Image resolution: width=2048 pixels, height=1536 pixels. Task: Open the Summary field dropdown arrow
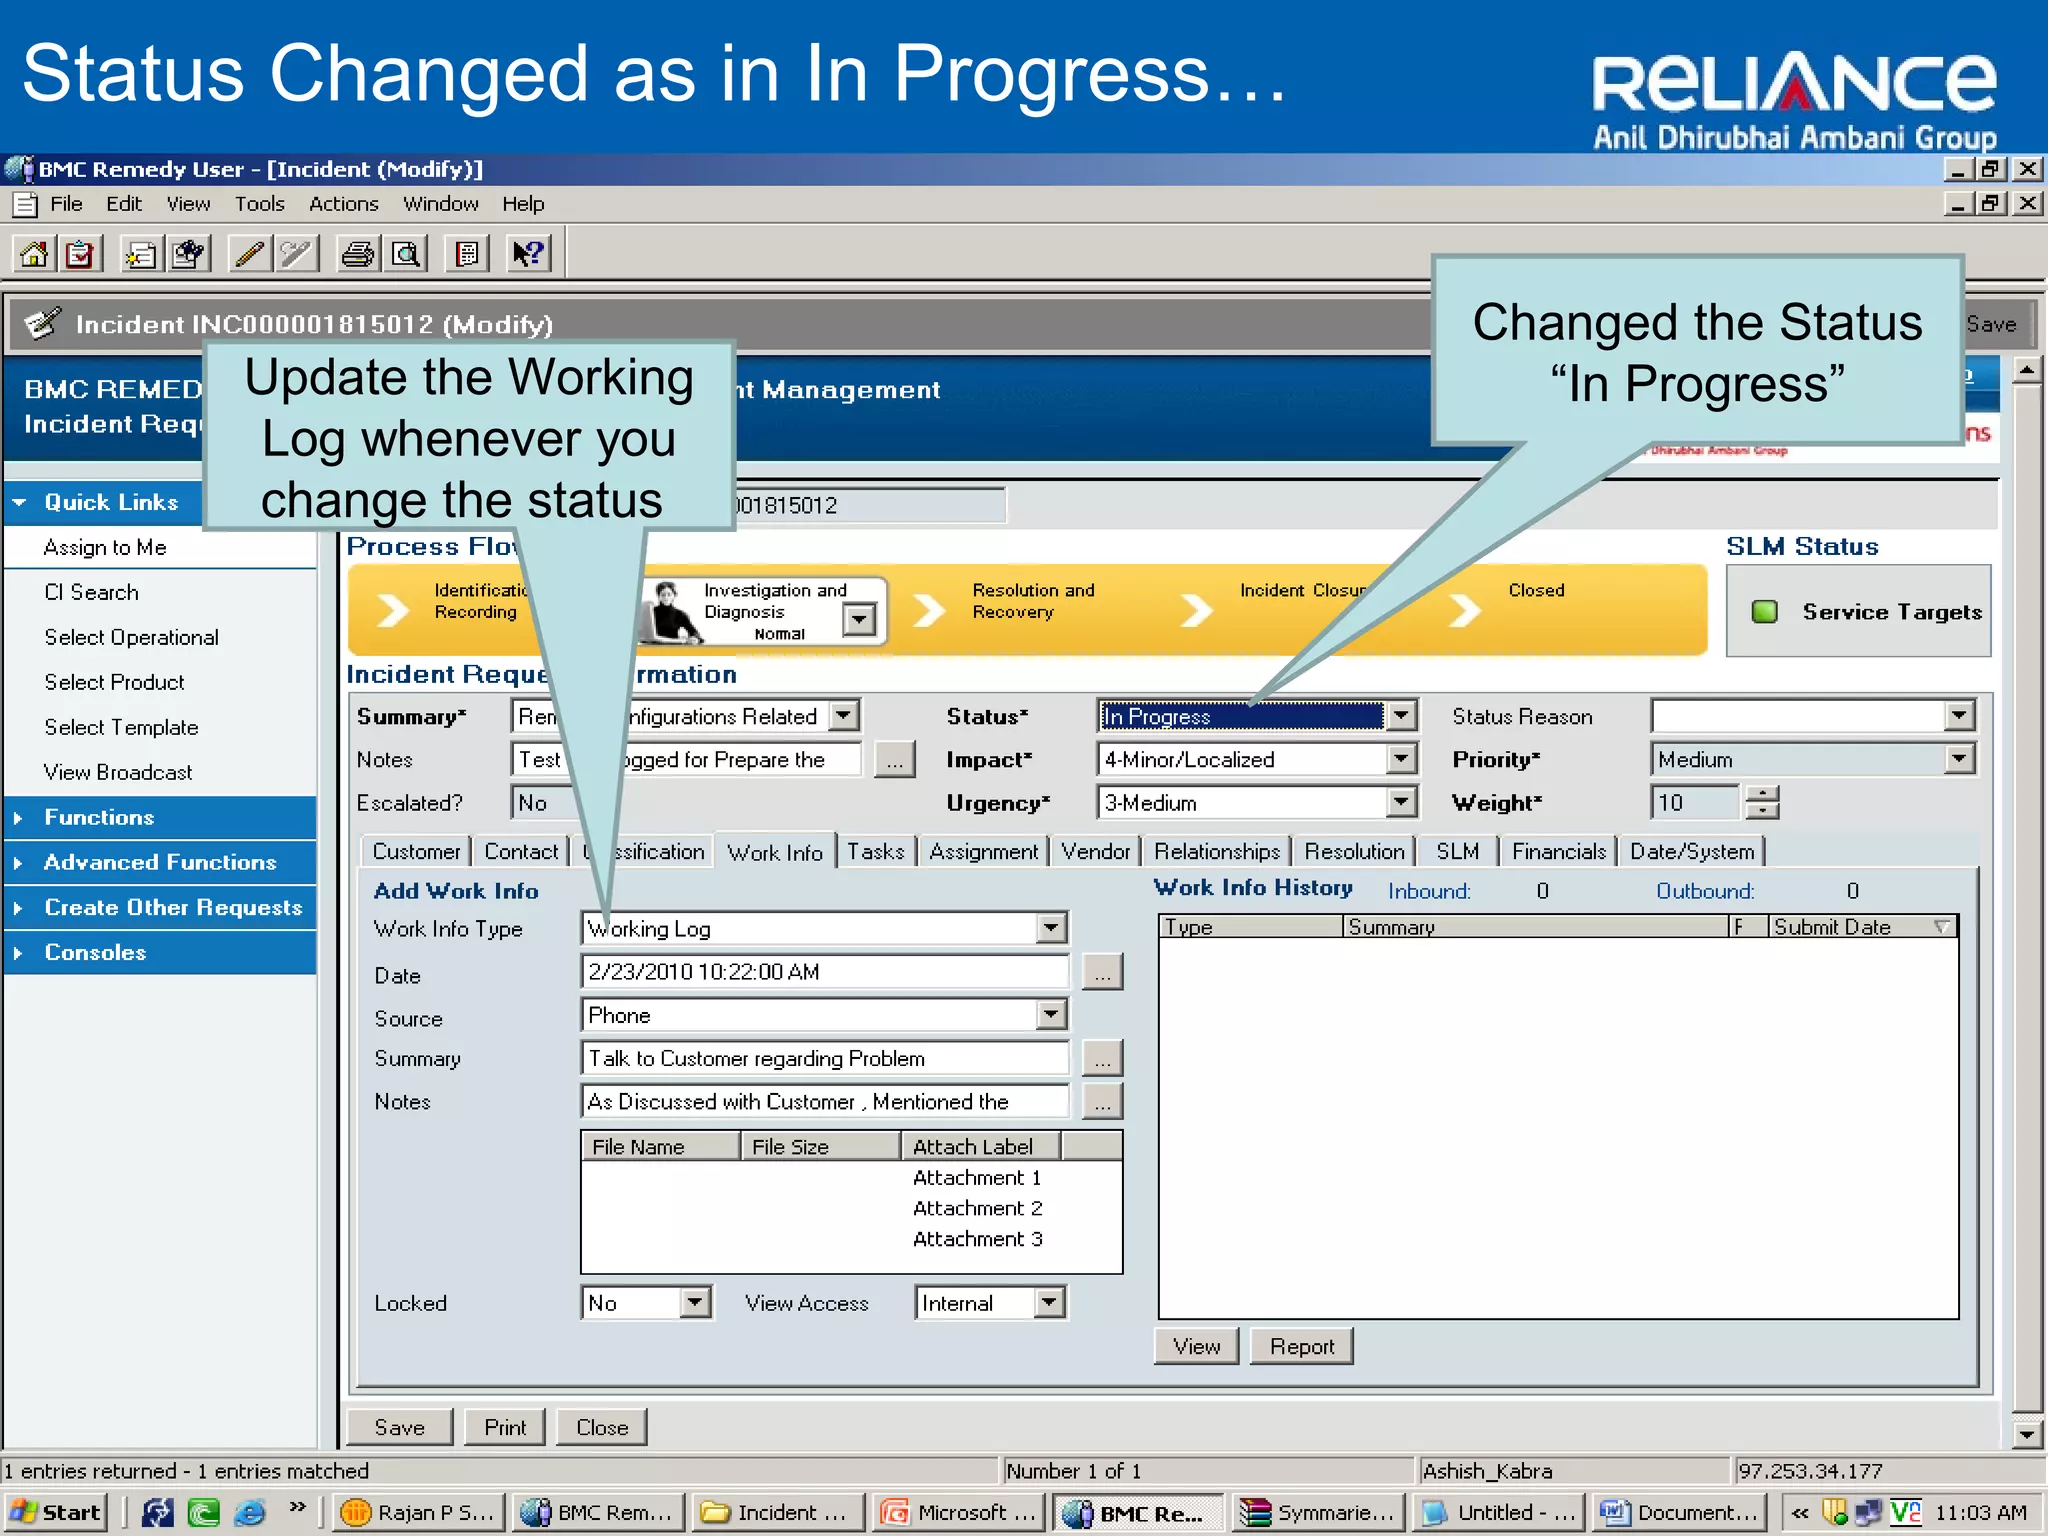coord(844,716)
